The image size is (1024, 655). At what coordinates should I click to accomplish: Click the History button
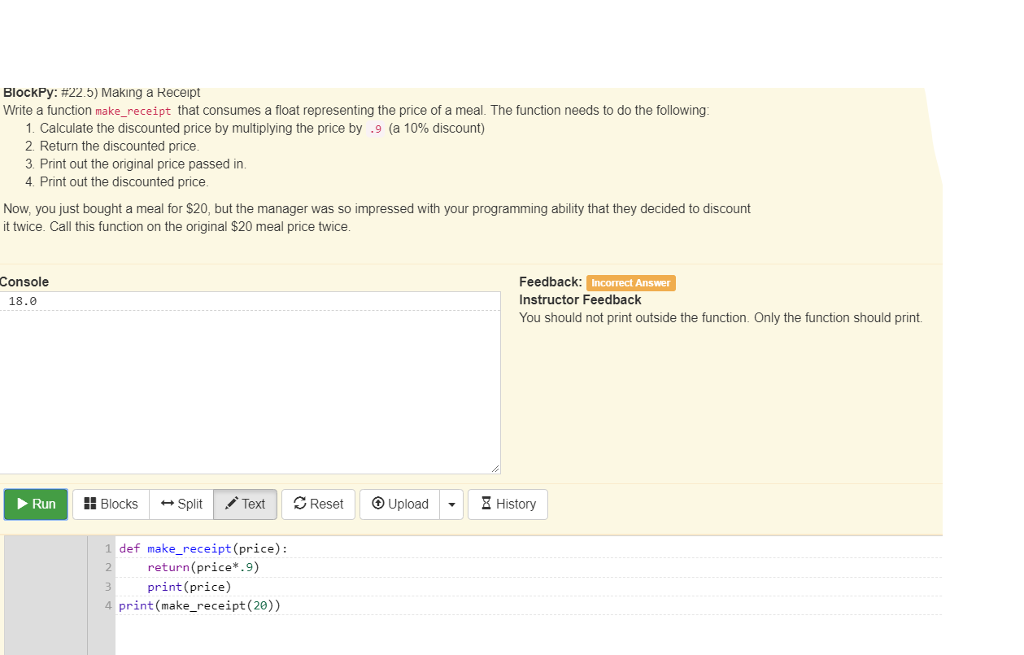[x=507, y=504]
